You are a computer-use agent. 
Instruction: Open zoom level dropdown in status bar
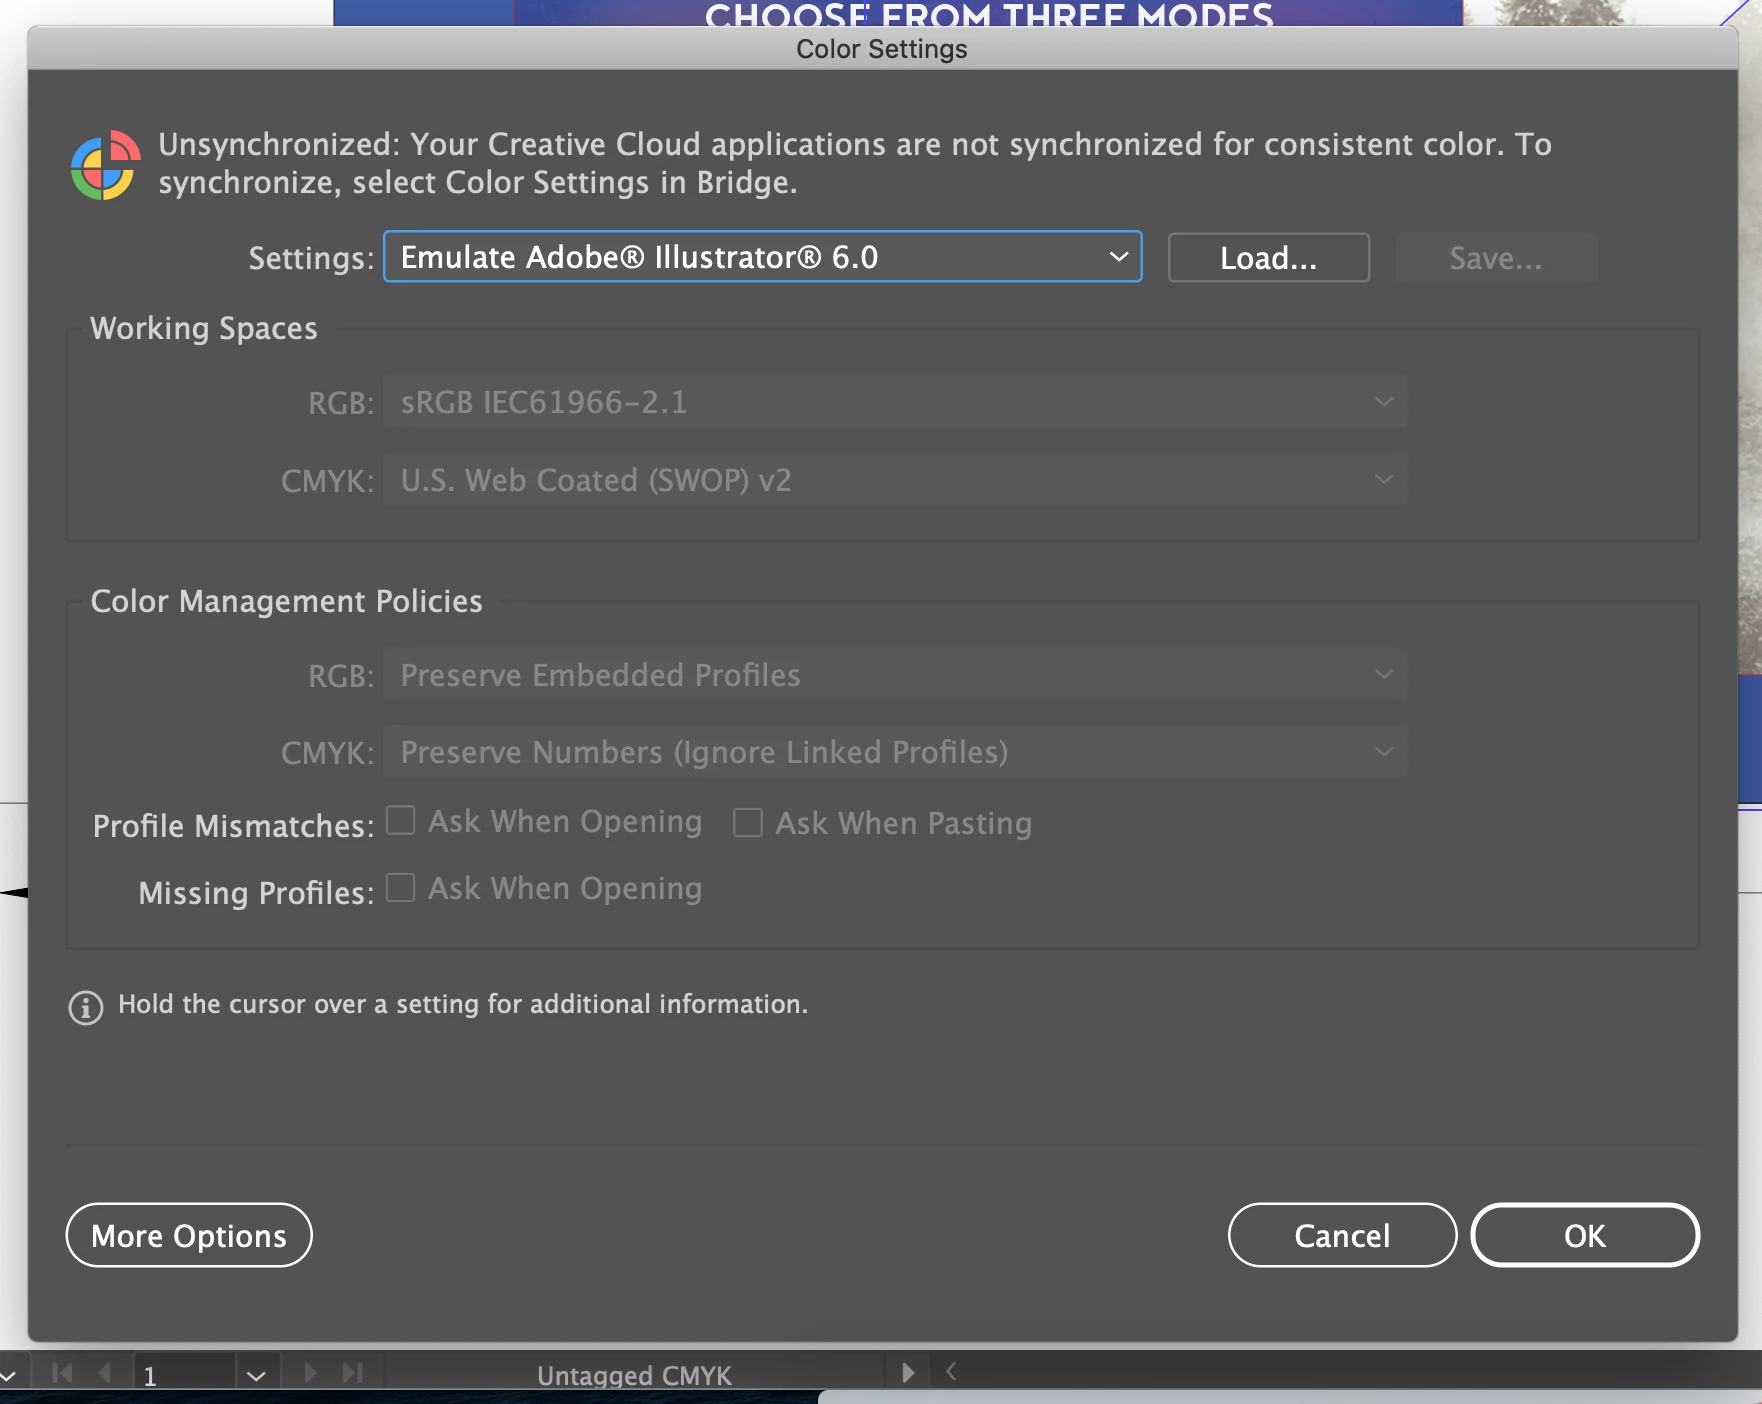(8, 1376)
